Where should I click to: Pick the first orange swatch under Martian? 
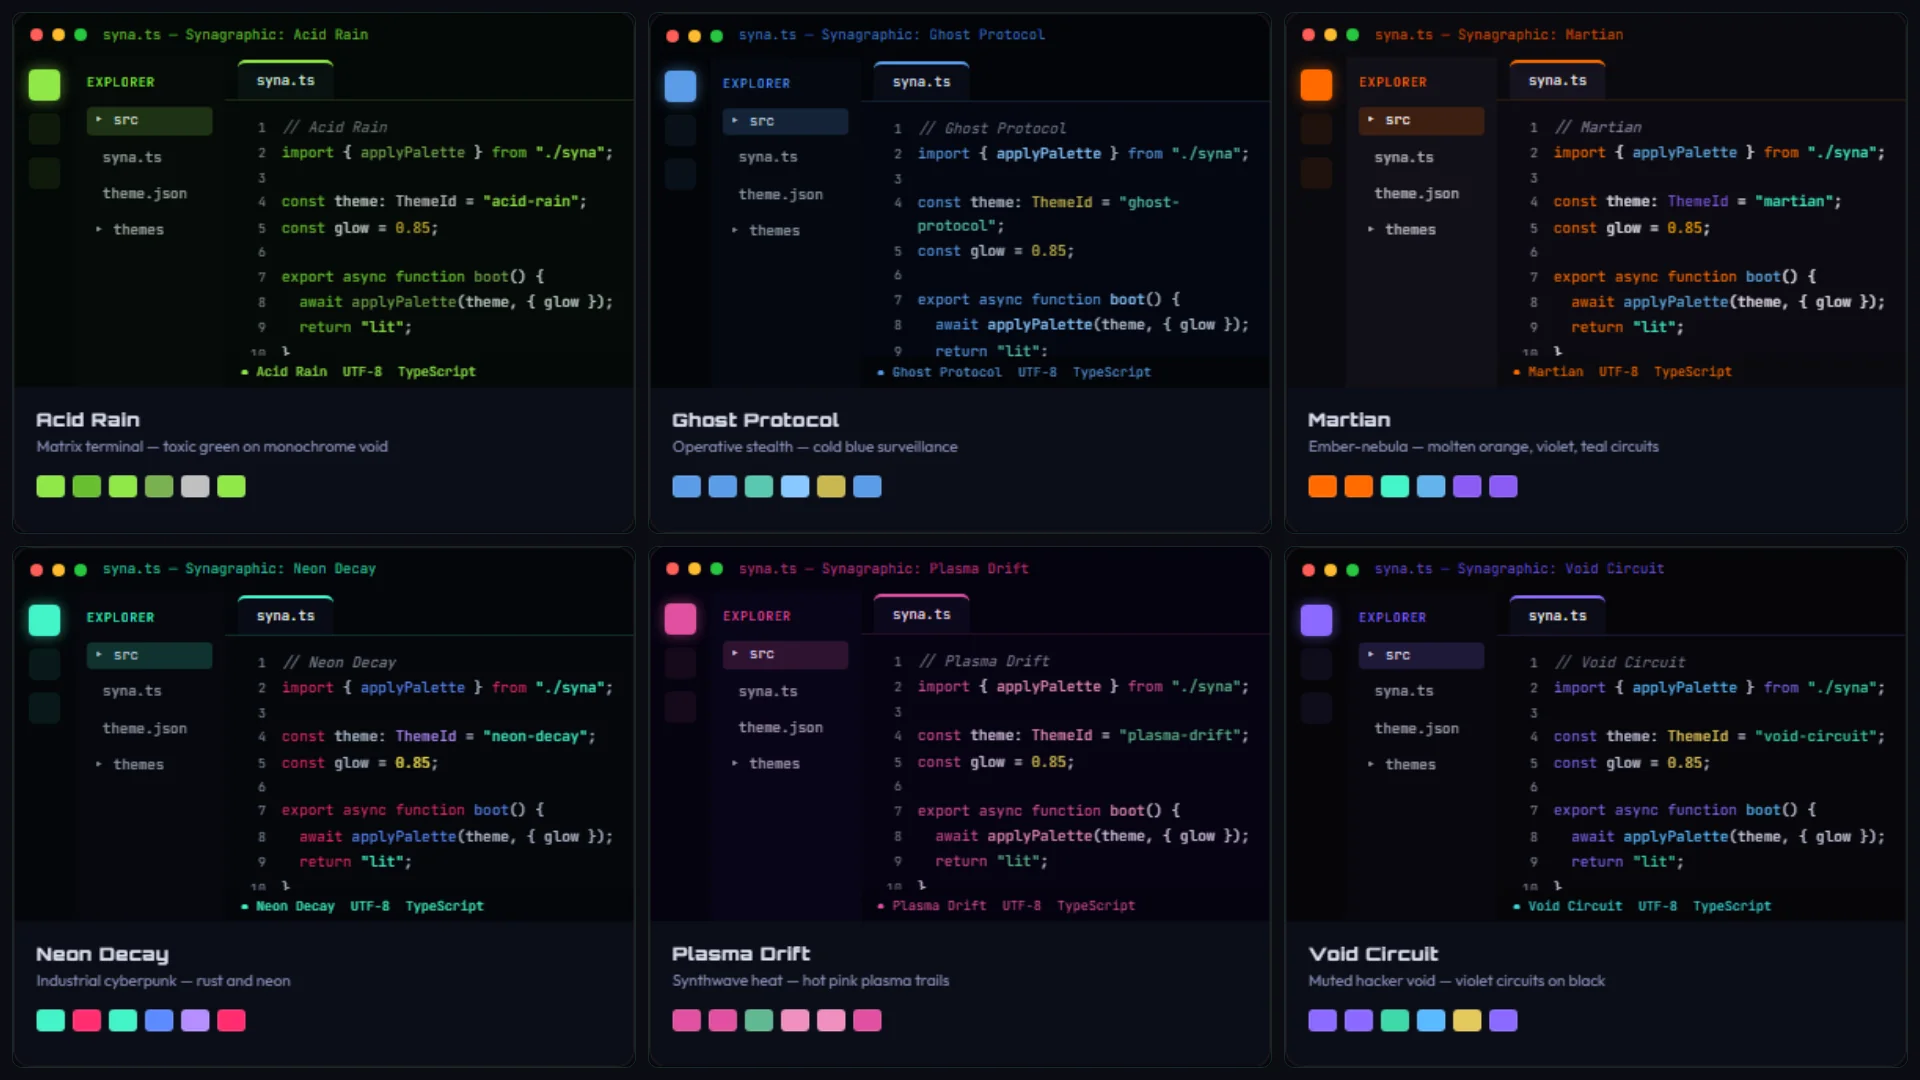click(1323, 486)
